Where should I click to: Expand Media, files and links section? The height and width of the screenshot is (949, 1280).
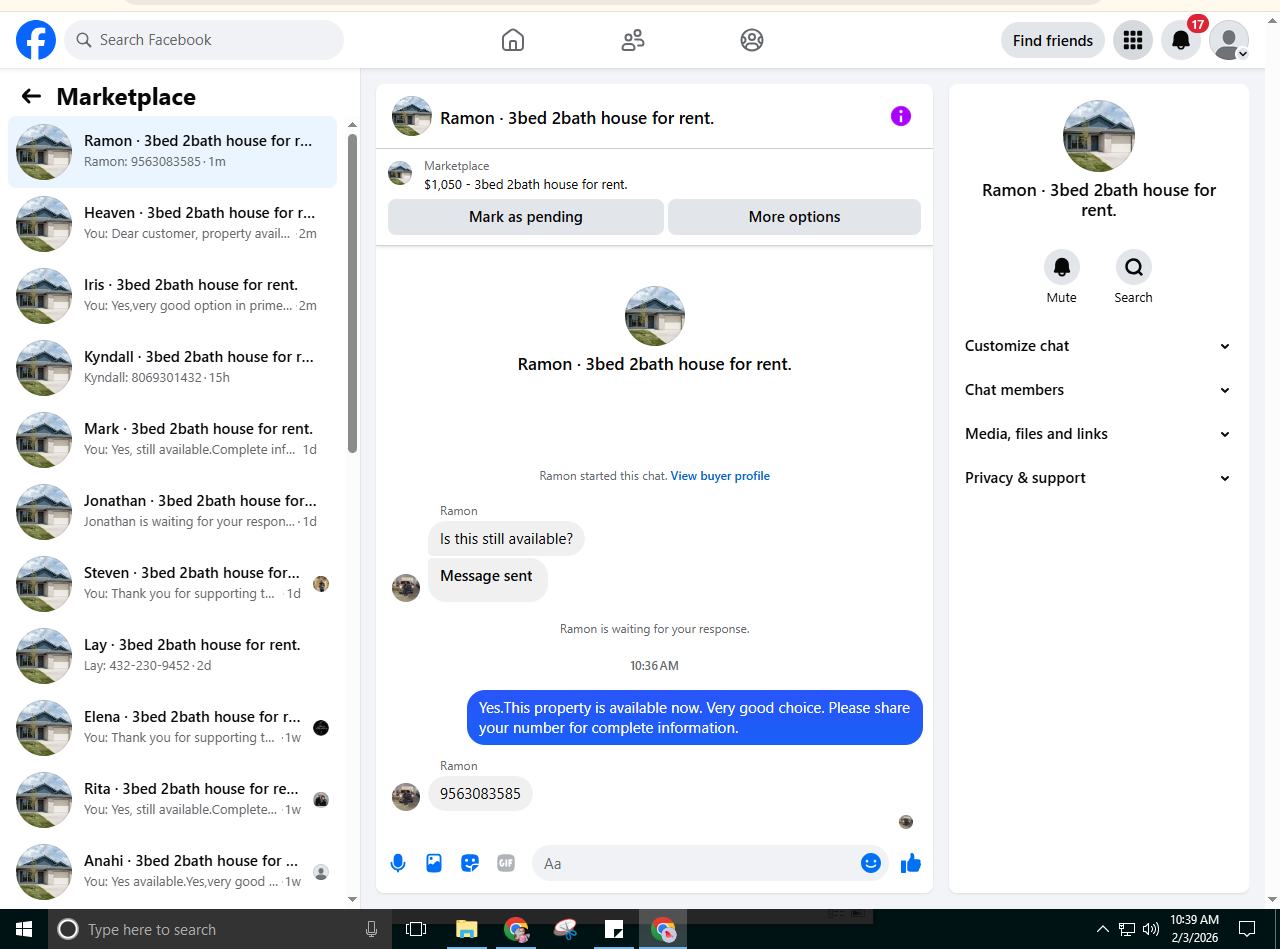click(1098, 434)
